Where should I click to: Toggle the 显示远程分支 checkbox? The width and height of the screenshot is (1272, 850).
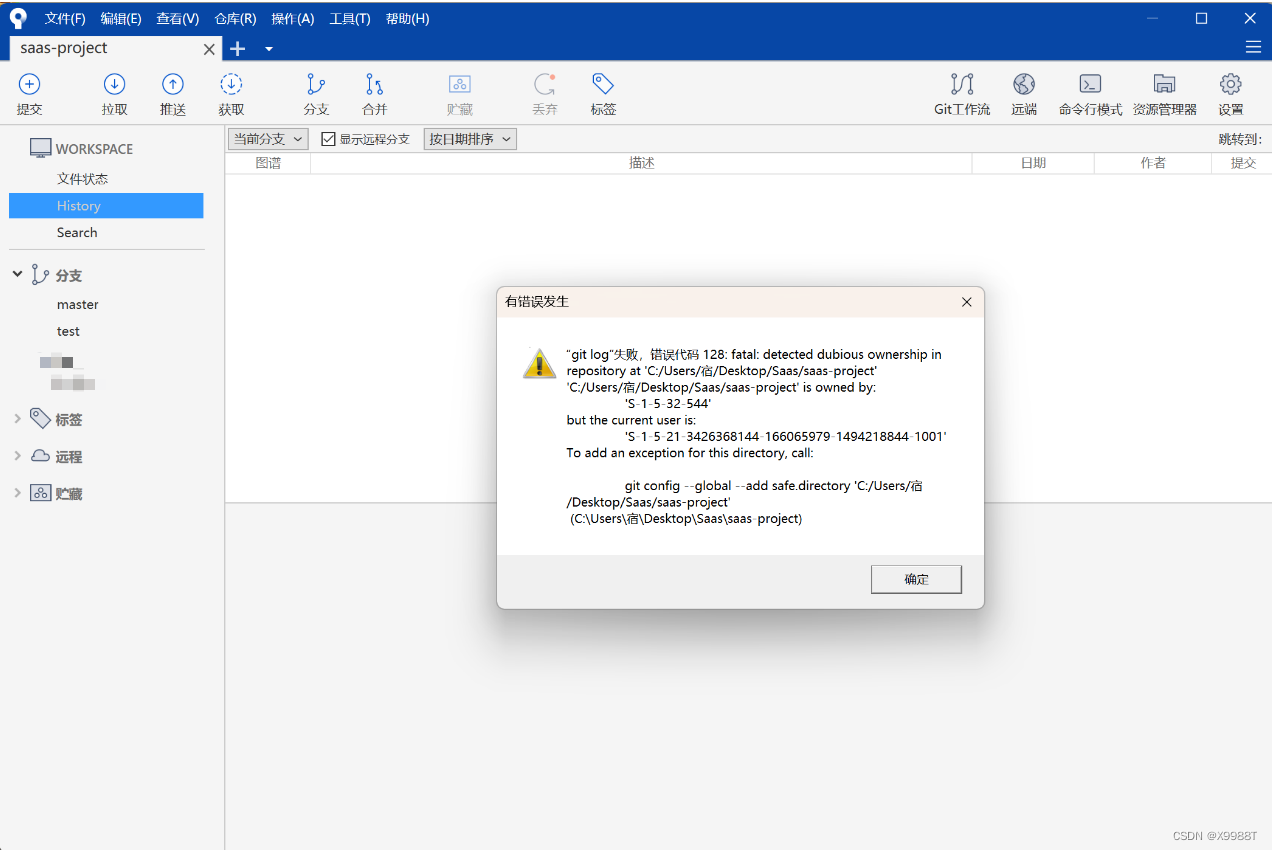[x=327, y=138]
